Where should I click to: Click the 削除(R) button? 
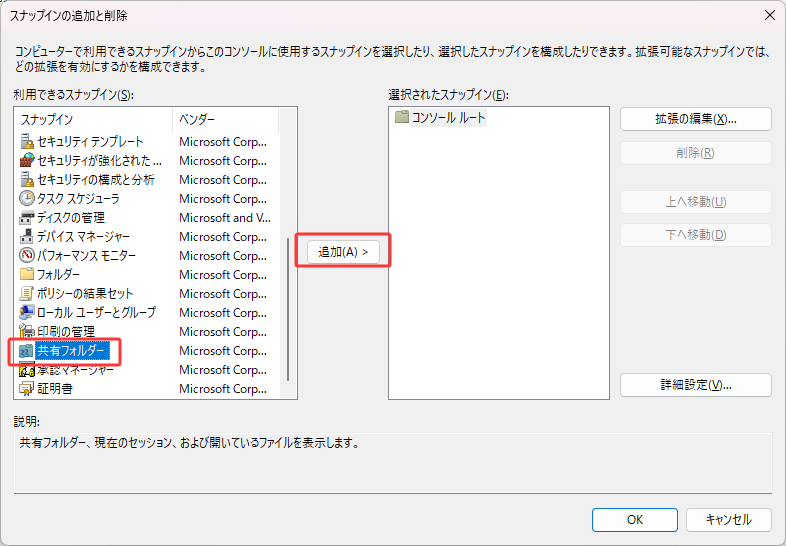point(696,152)
